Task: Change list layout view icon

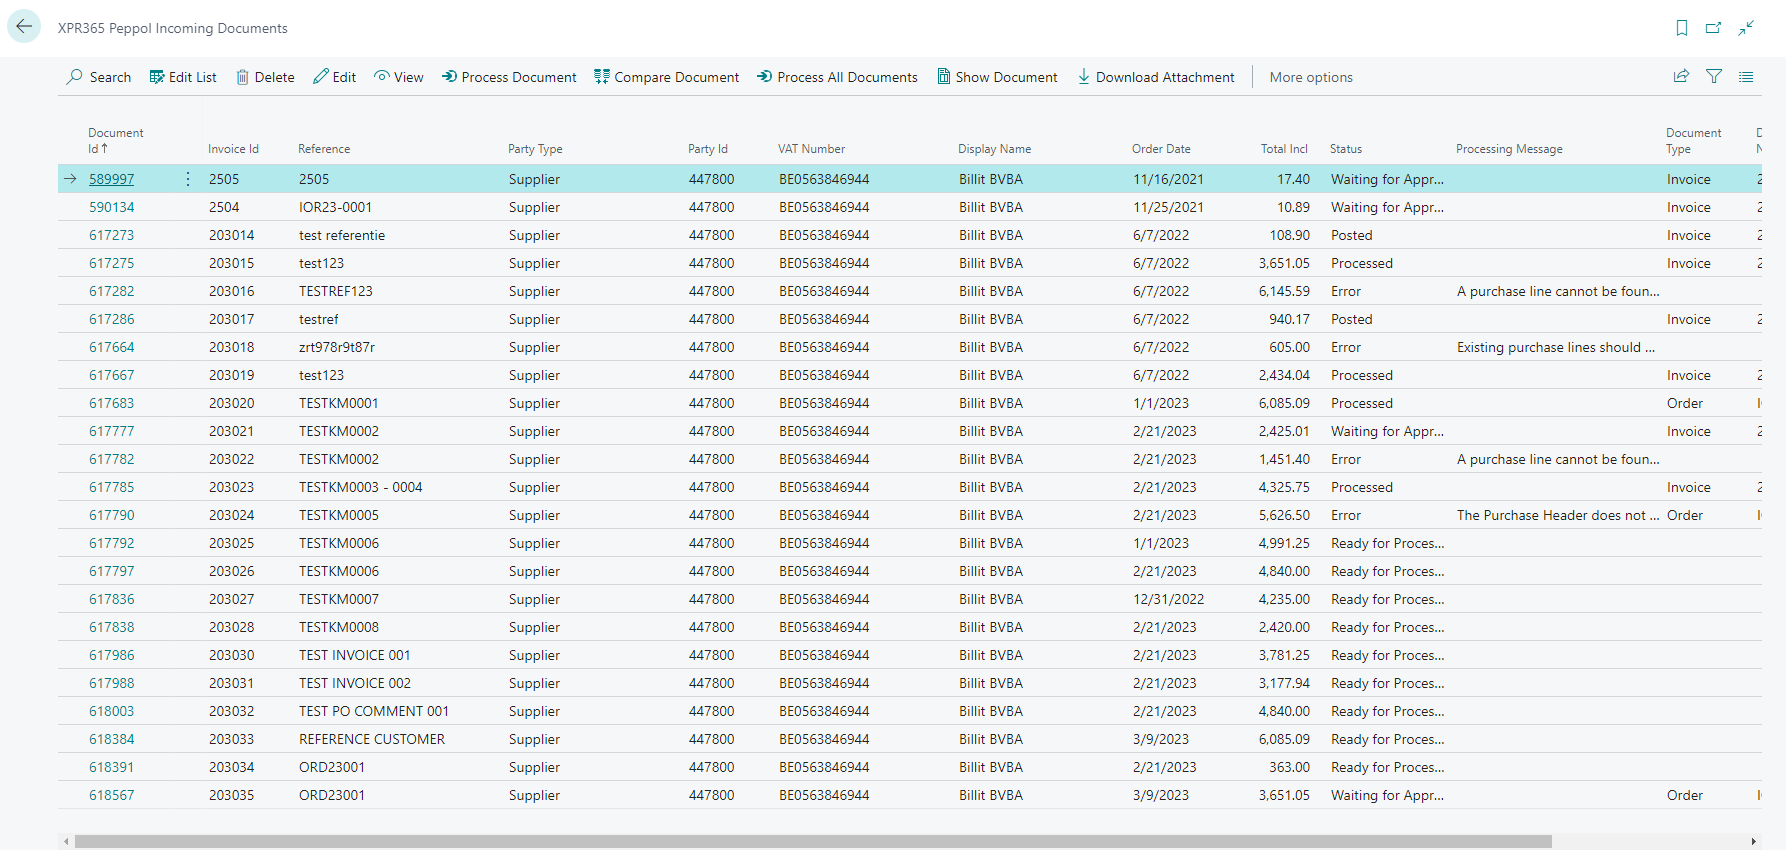Action: point(1746,76)
